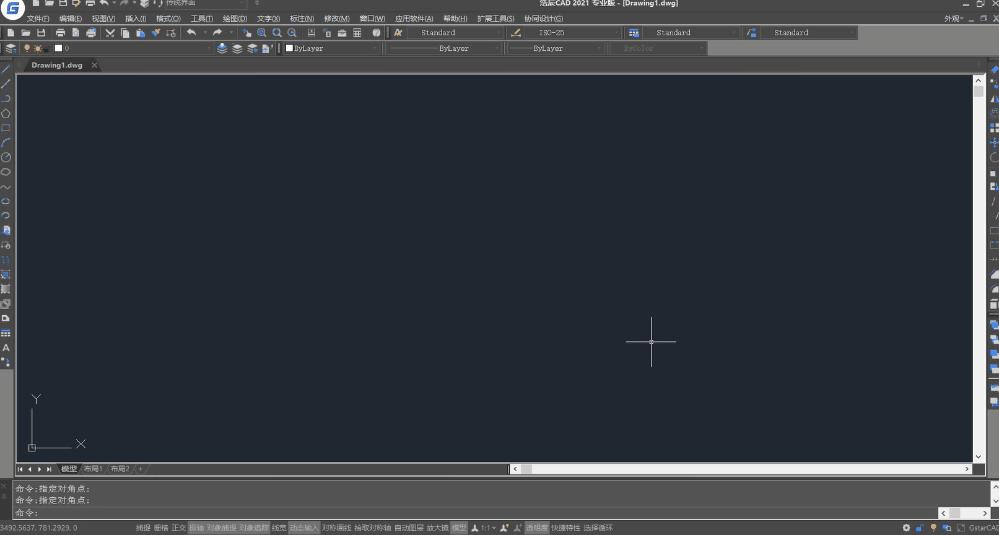Select the Polygon tool on left toolbar
Image resolution: width=999 pixels, height=535 pixels.
tap(6, 113)
